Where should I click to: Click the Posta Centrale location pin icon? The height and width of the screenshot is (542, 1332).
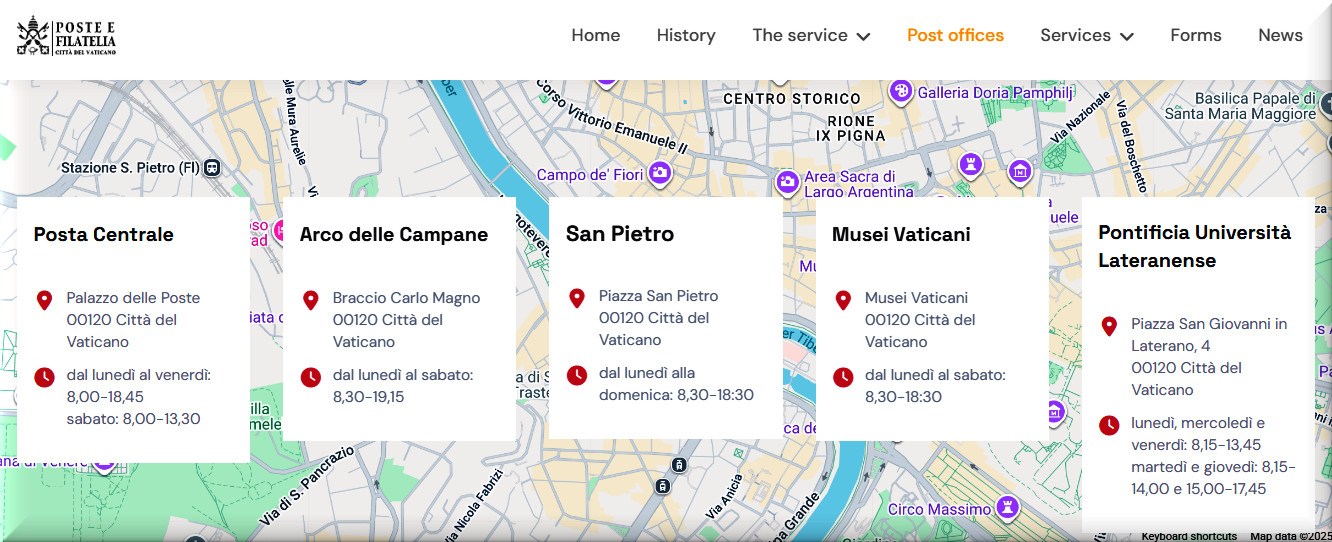coord(44,300)
